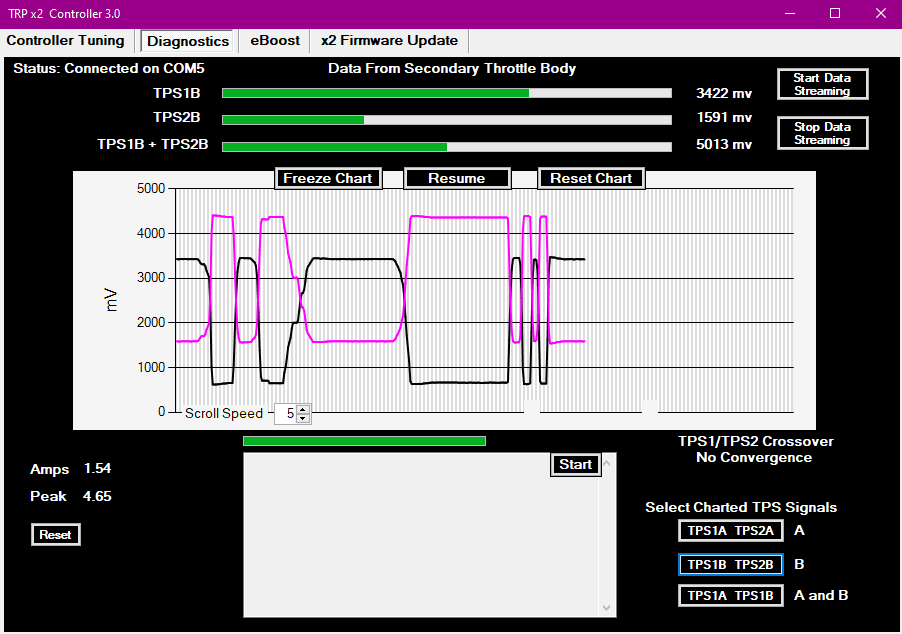
Task: Click the No Convergence crossover status
Action: click(x=754, y=457)
